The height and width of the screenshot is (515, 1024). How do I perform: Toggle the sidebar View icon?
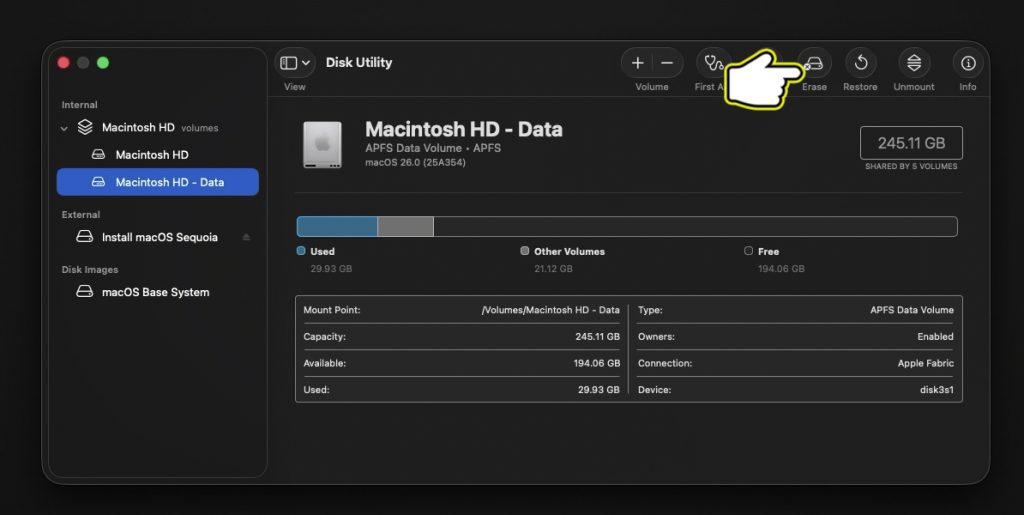click(288, 63)
